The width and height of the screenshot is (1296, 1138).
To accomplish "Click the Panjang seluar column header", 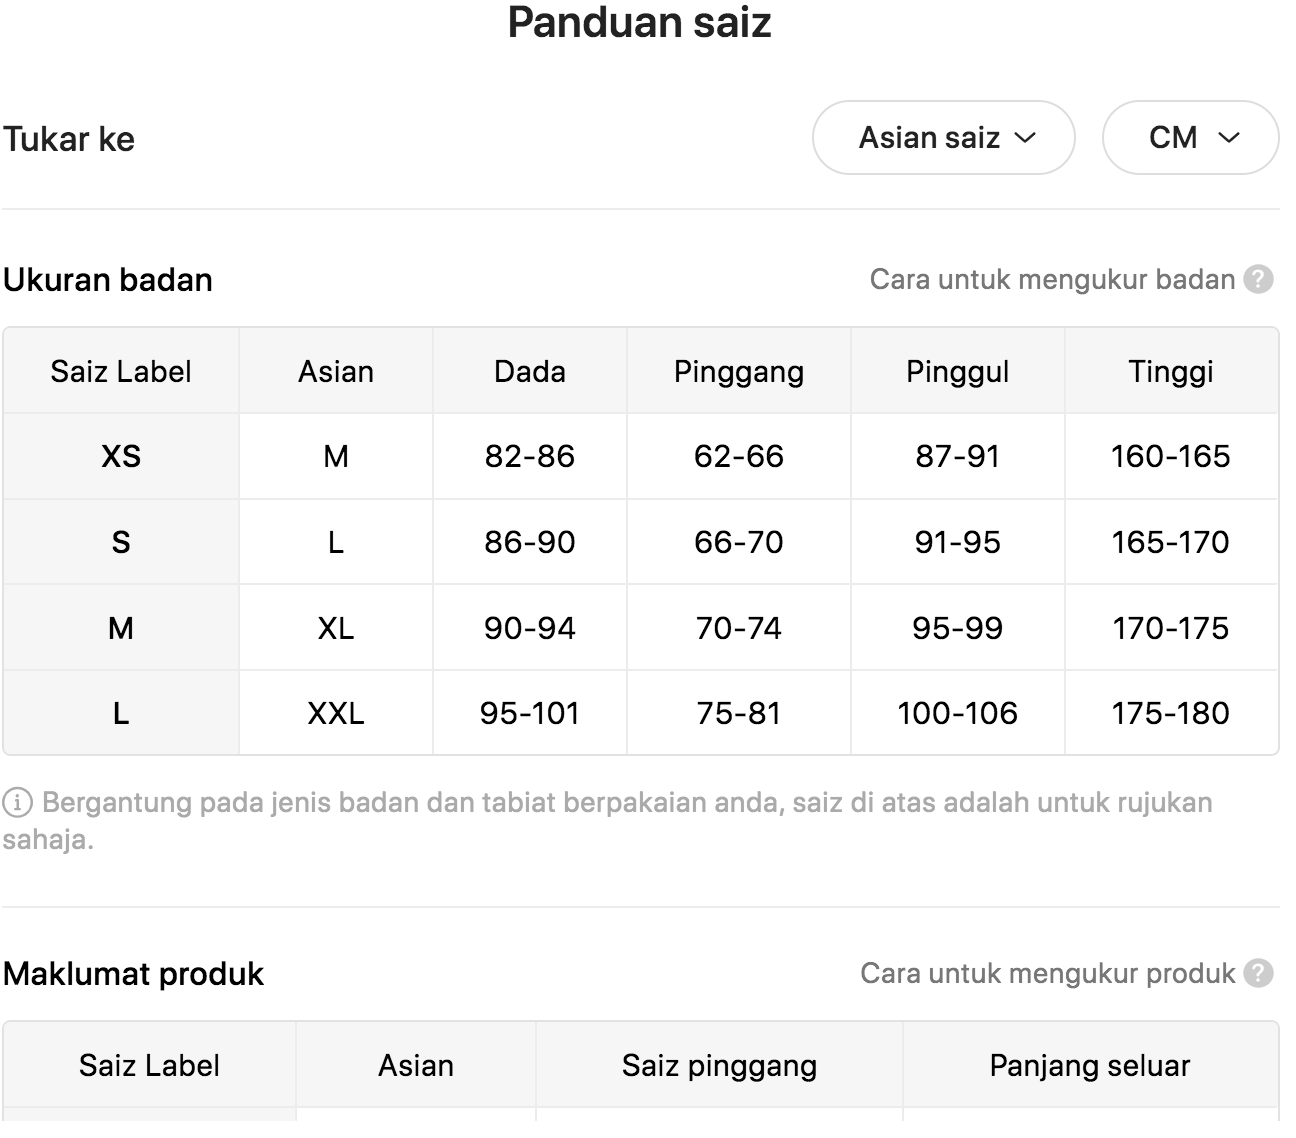I will pyautogui.click(x=1090, y=1066).
